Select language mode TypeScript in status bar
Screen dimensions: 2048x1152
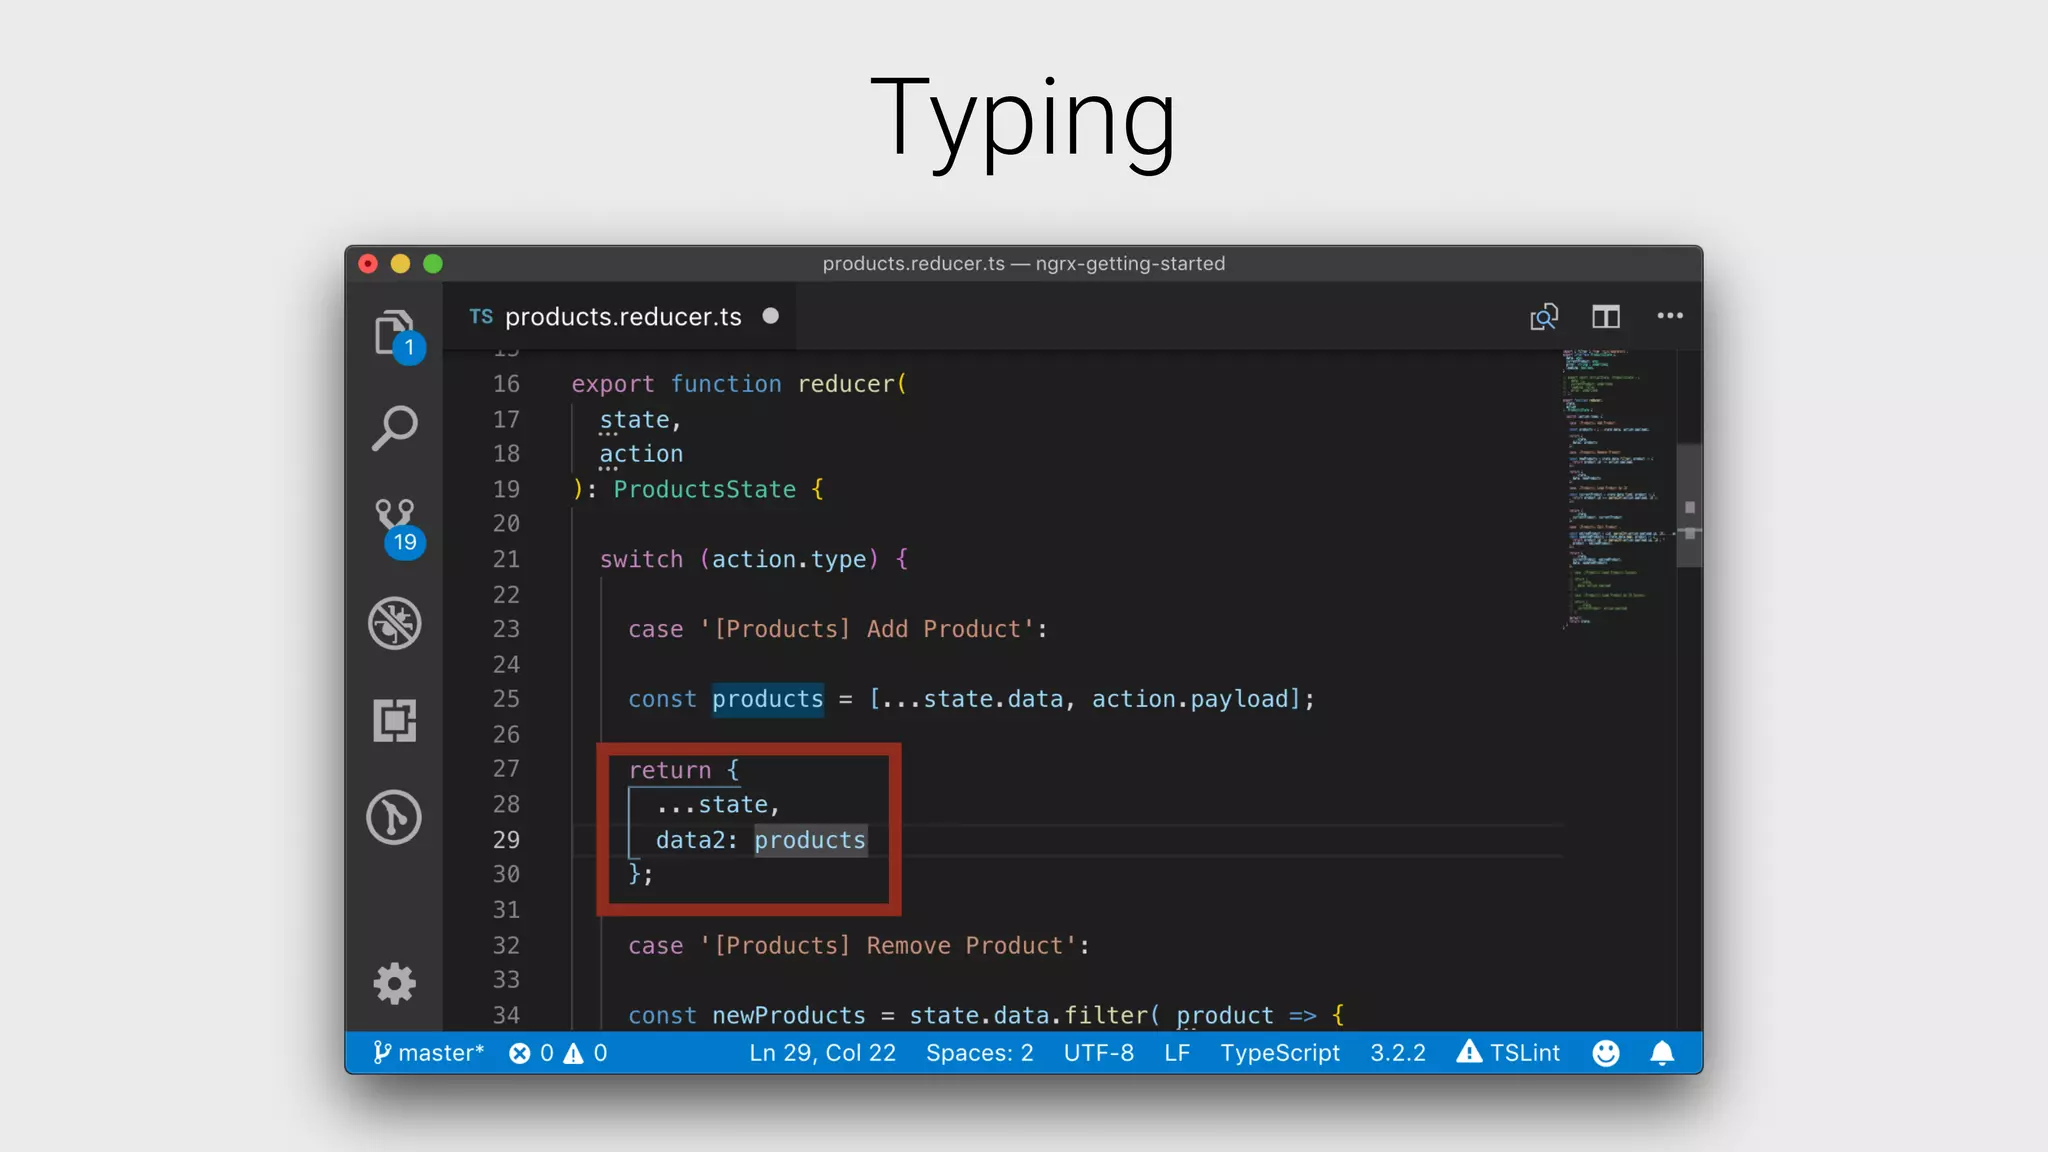point(1279,1053)
